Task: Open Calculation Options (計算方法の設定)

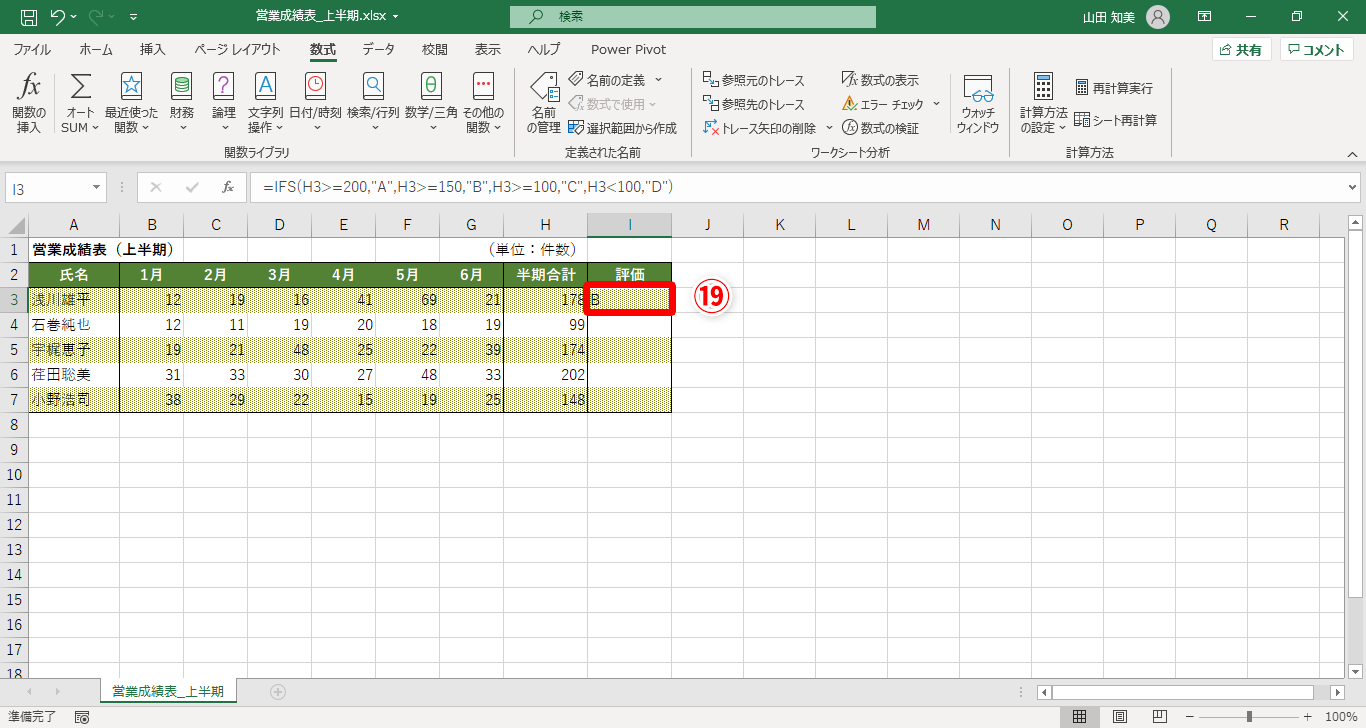Action: point(1043,104)
